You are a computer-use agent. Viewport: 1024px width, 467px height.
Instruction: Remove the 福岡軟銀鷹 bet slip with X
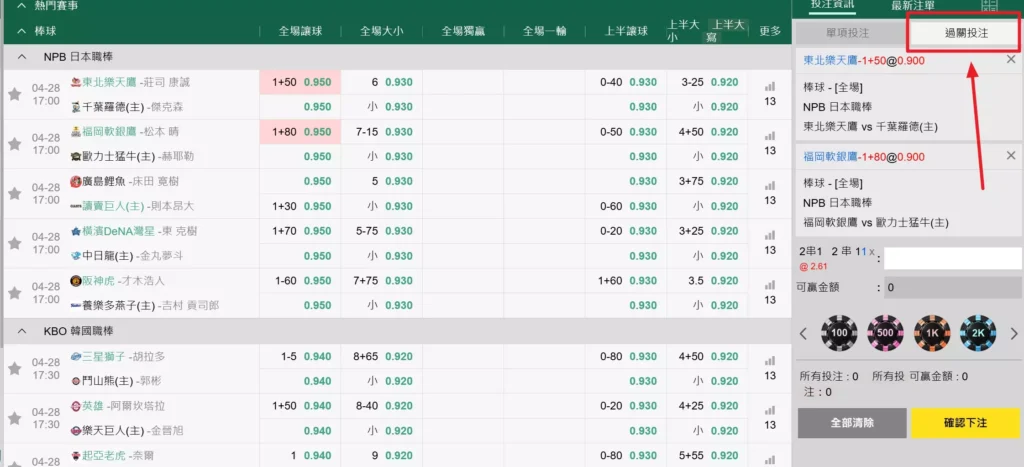[1011, 155]
